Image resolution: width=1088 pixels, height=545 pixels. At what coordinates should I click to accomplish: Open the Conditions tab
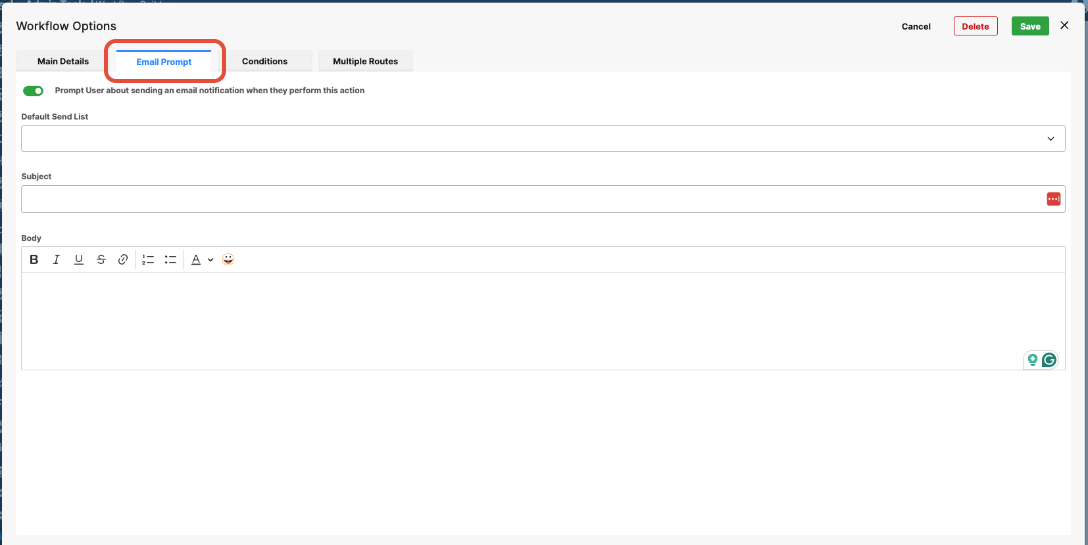pos(264,61)
